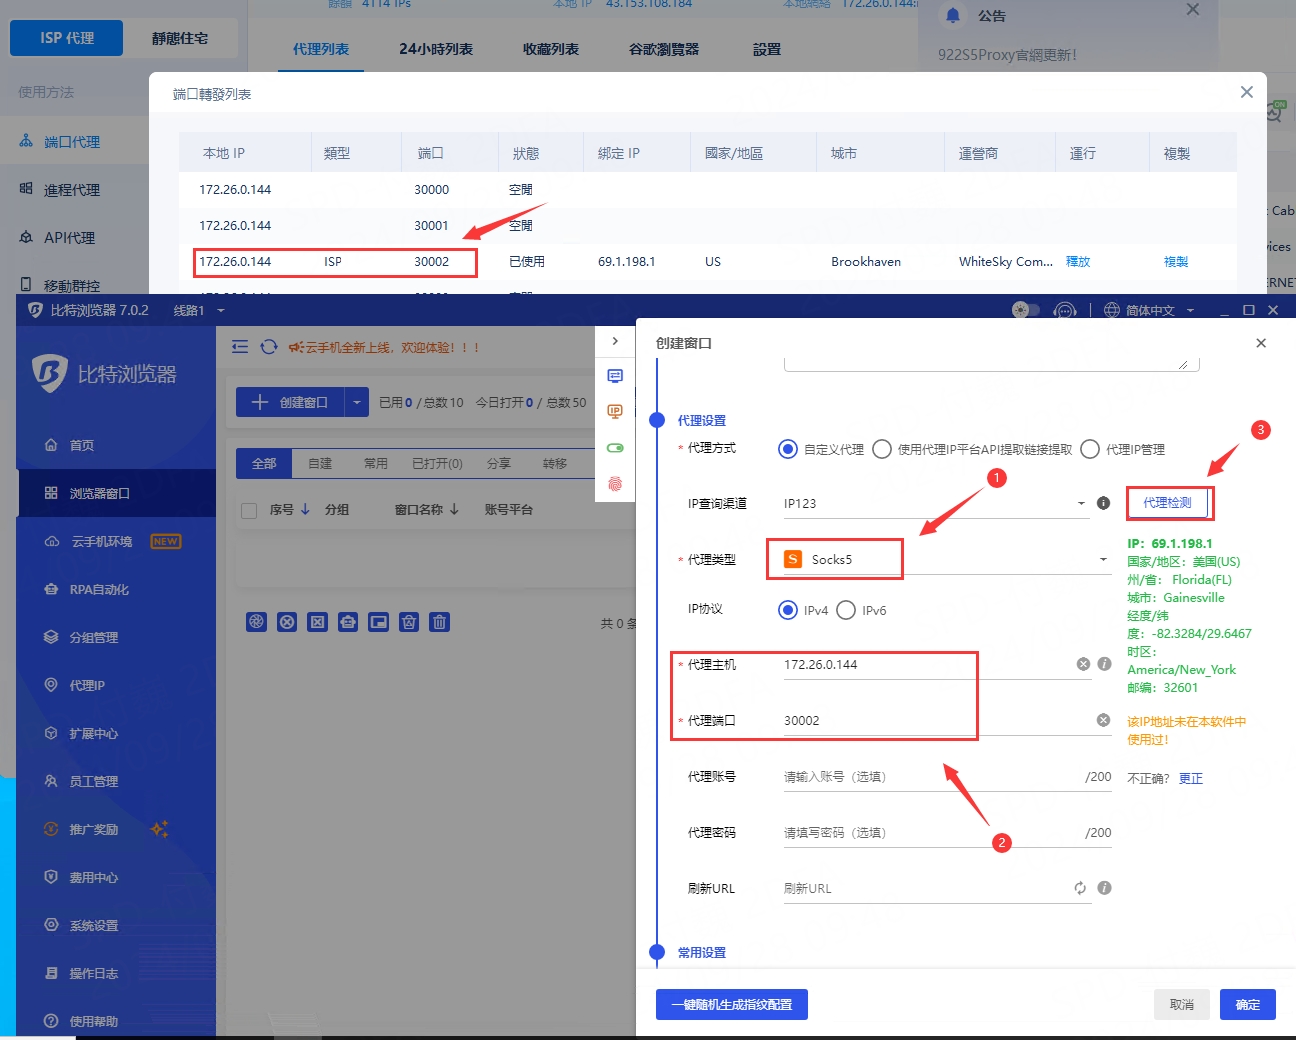Screen dimensions: 1296x1040
Task: Click the info icon next to IP查询渠道
Action: [x=1103, y=503]
